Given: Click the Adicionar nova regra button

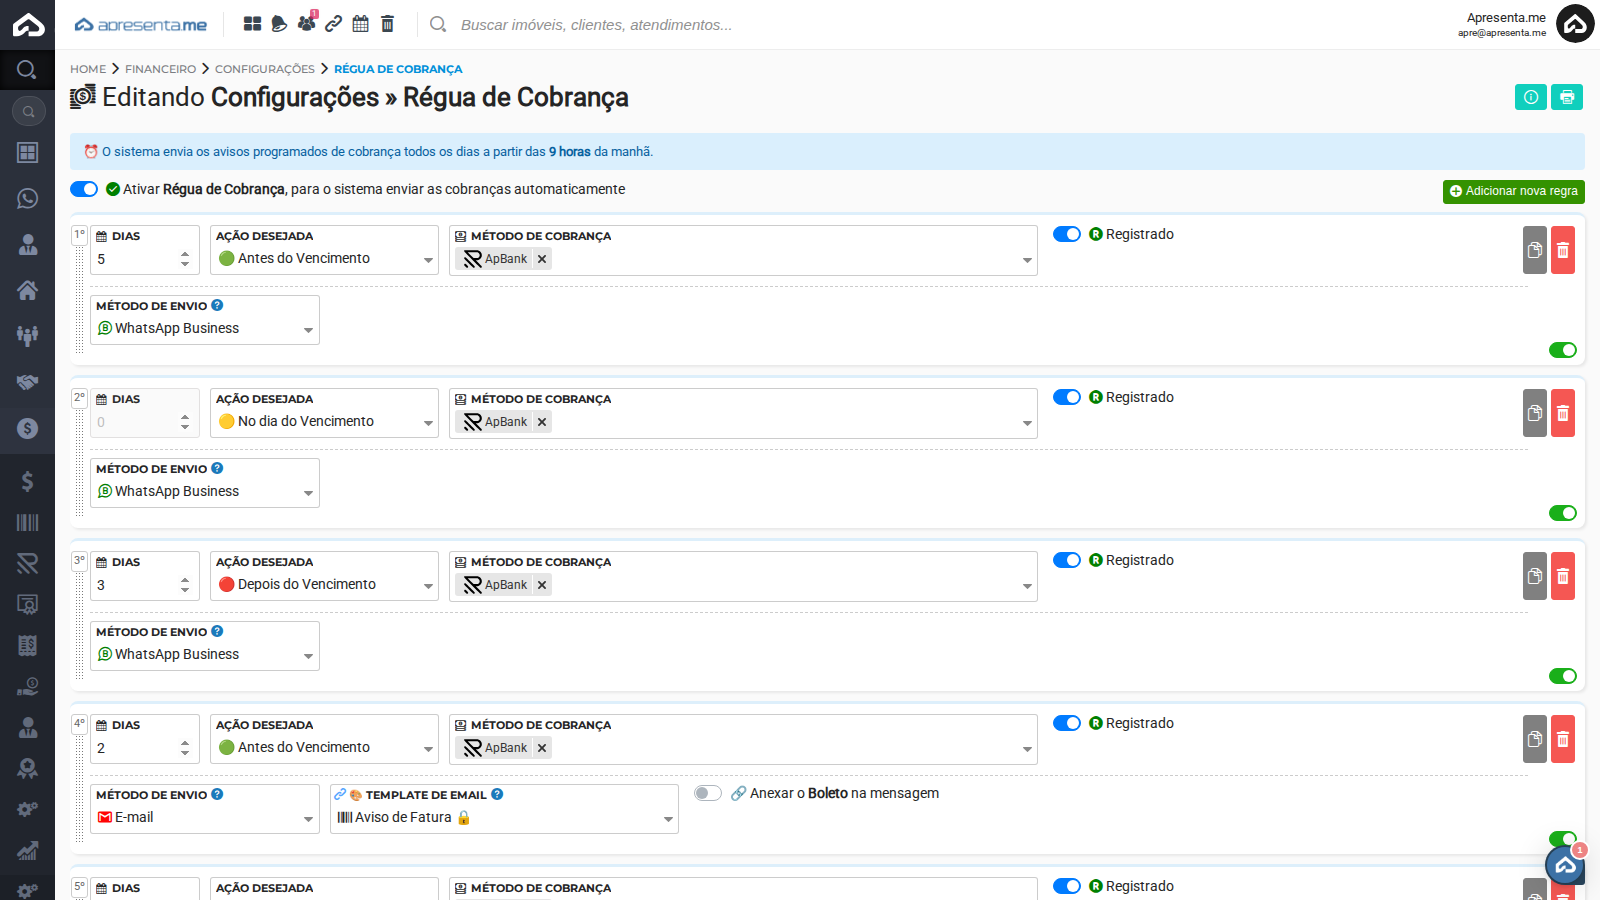Looking at the screenshot, I should coord(1513,191).
